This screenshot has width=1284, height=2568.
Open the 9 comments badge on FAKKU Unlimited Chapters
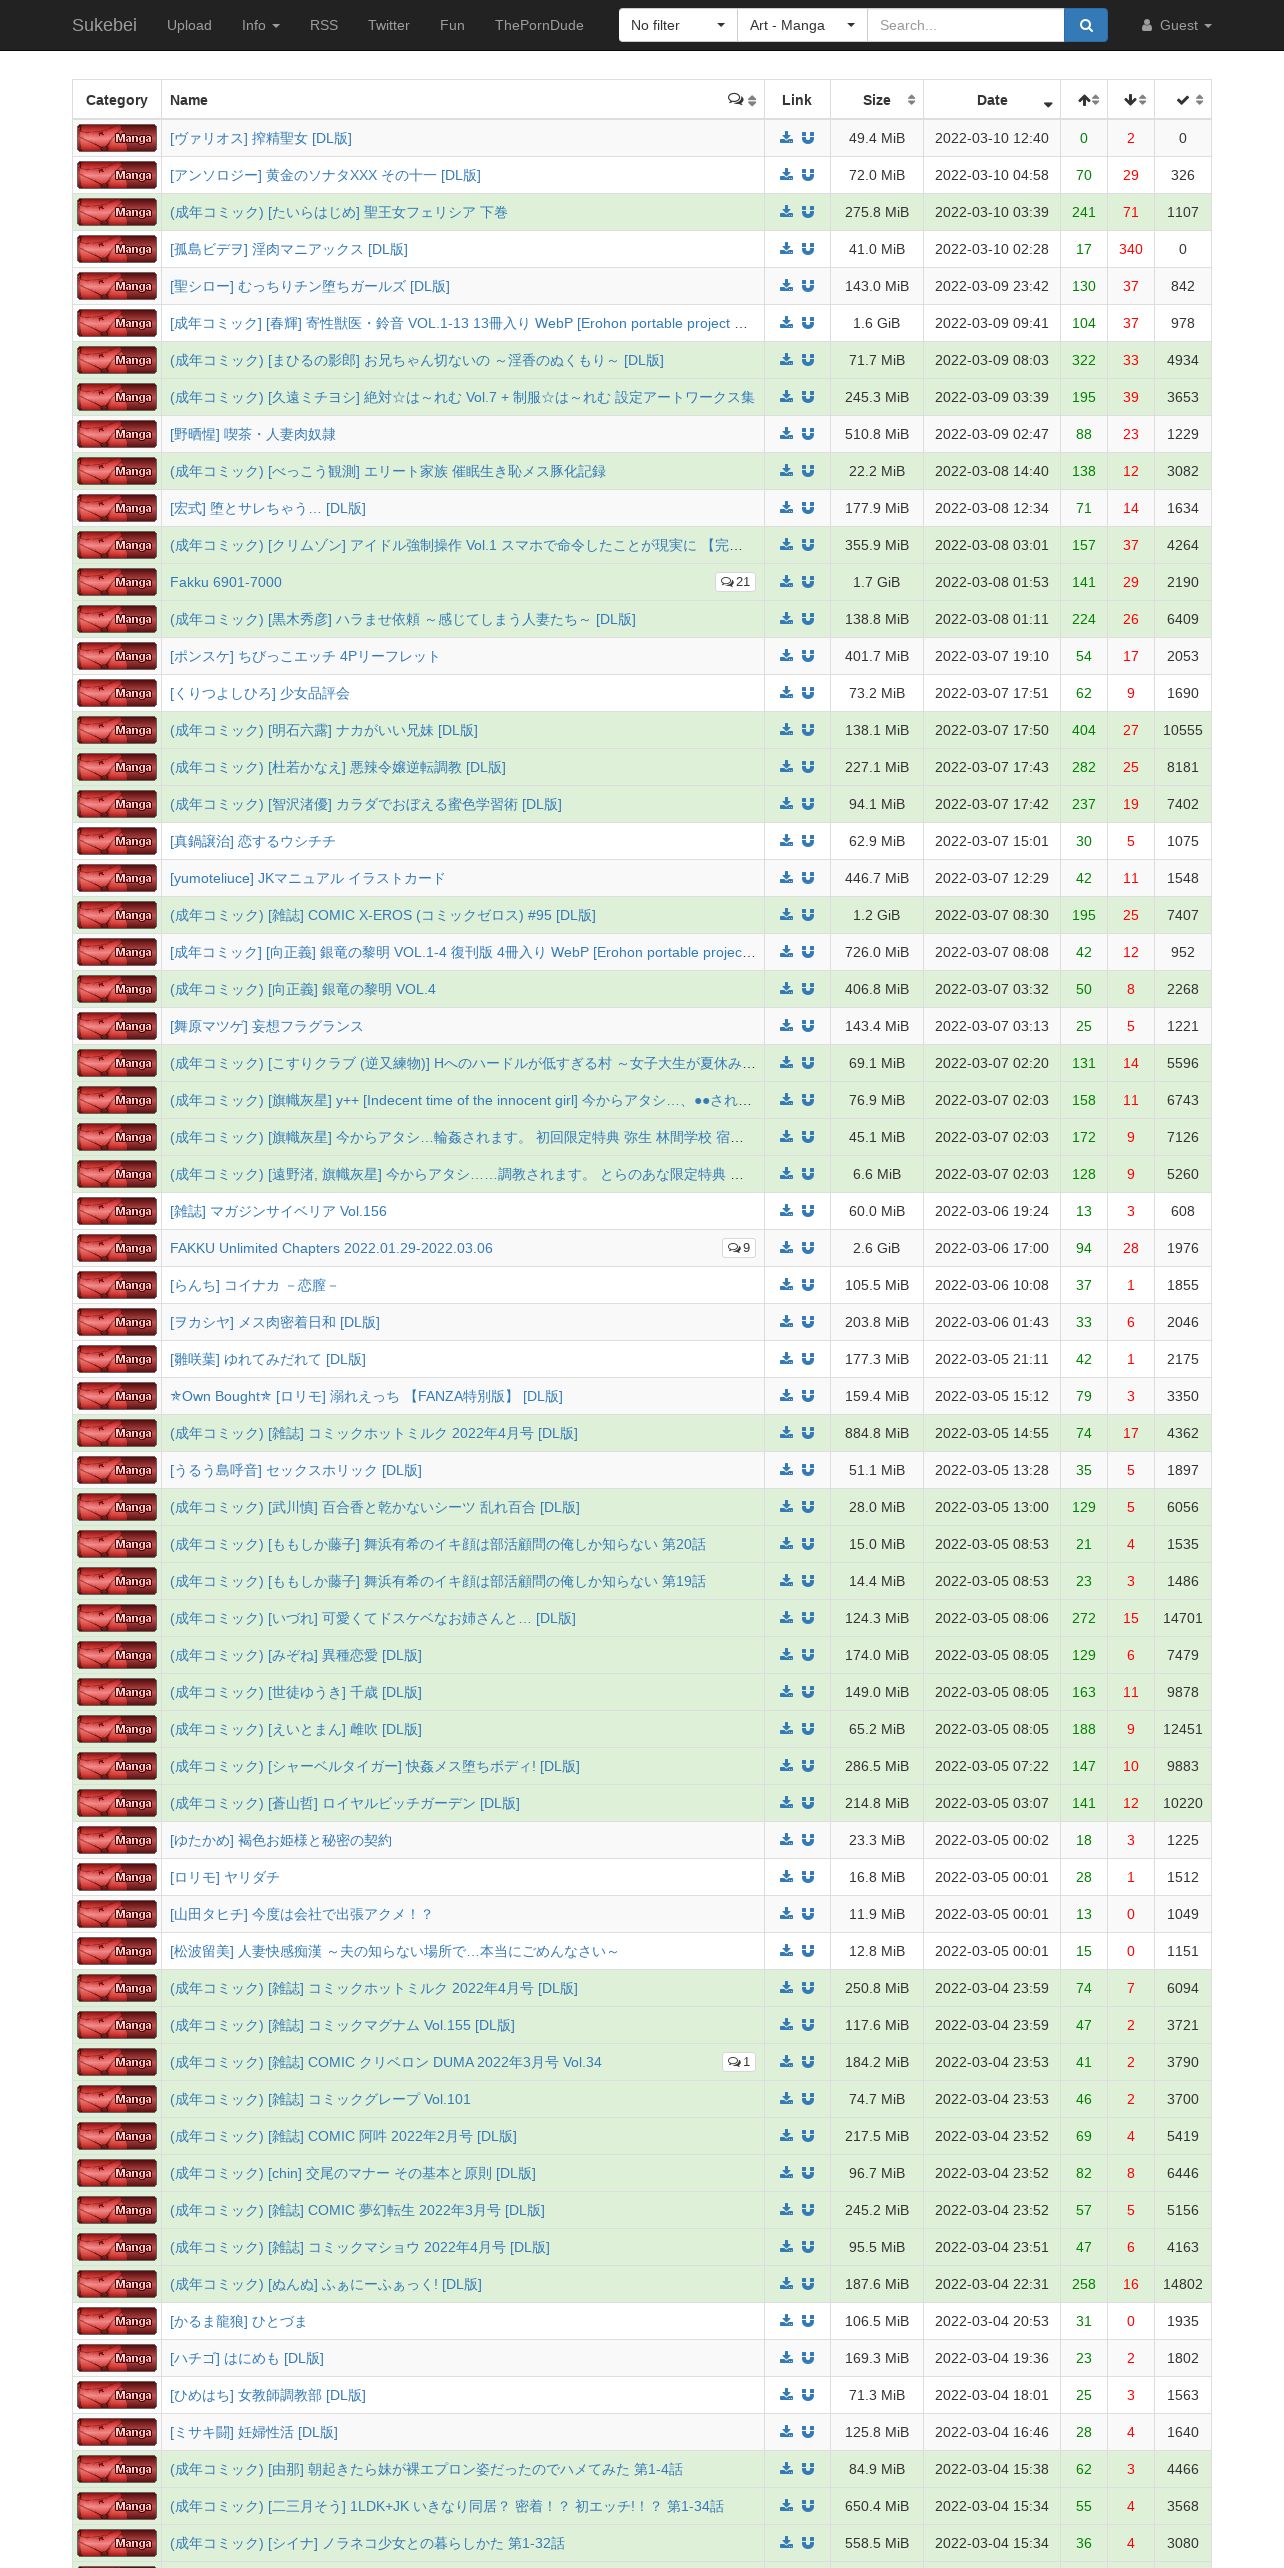pyautogui.click(x=739, y=1248)
